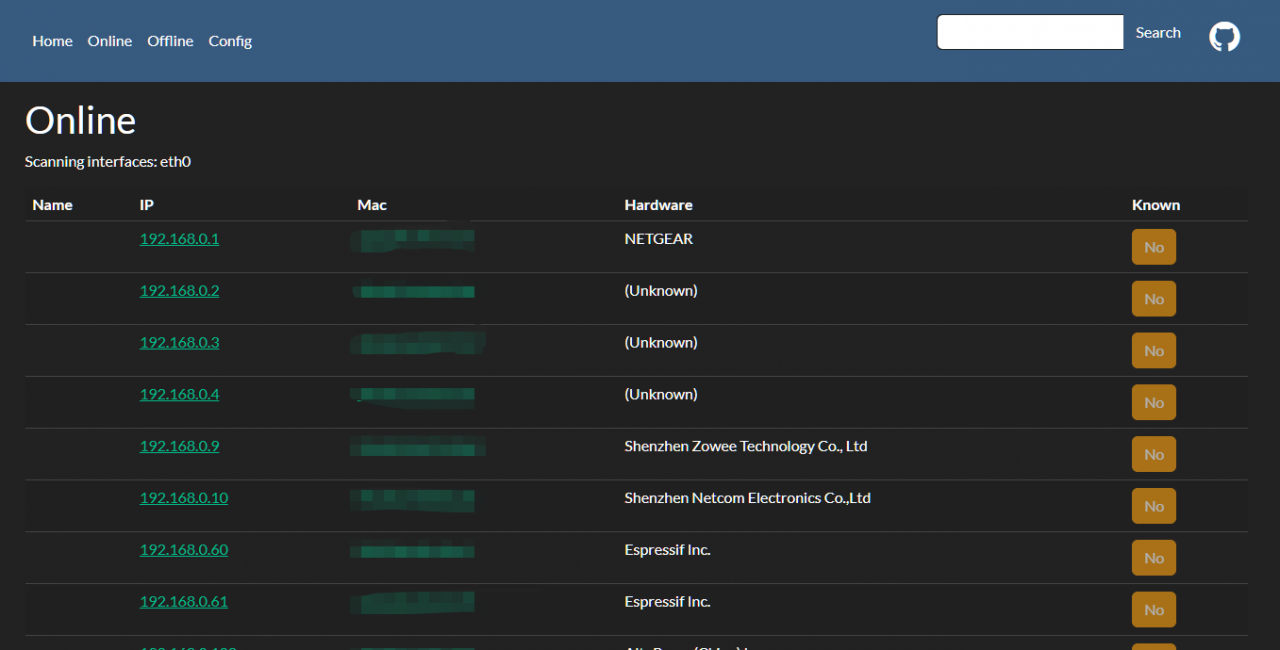Viewport: 1280px width, 650px height.
Task: Click the Name column header
Action: coord(52,205)
